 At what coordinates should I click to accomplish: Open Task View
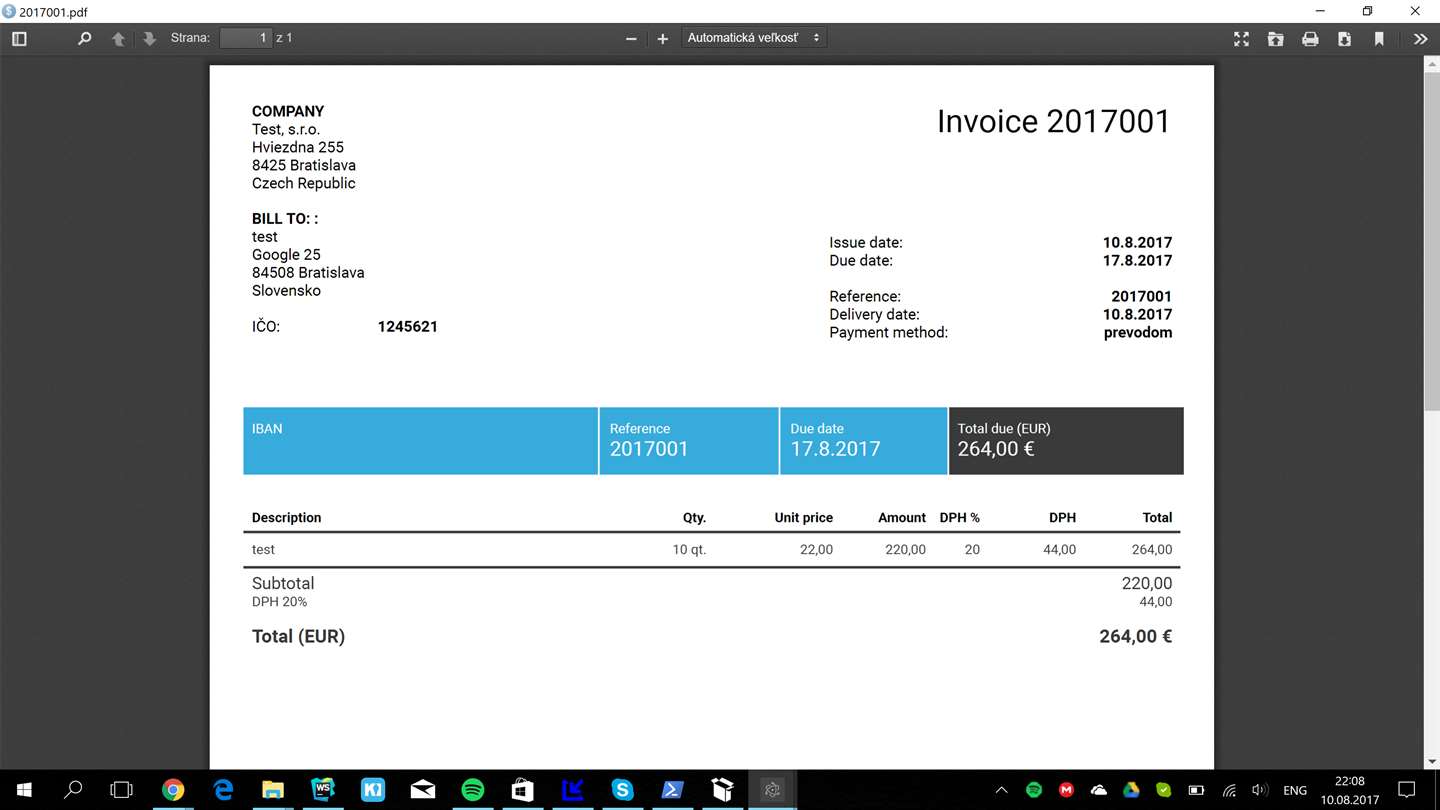[x=121, y=790]
